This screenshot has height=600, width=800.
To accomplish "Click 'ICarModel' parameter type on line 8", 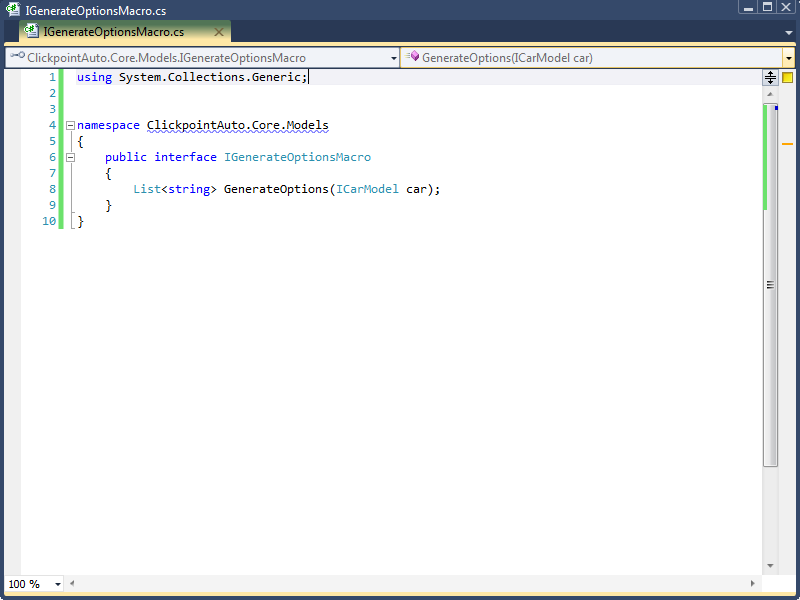I will tap(367, 189).
